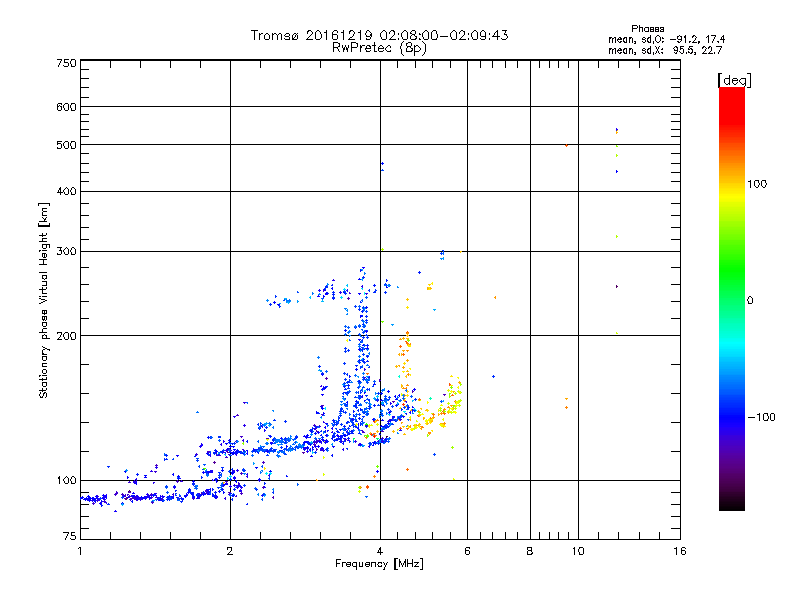Click the x-axis '1' tick label
Image resolution: width=800 pixels, height=600 pixels.
click(80, 551)
